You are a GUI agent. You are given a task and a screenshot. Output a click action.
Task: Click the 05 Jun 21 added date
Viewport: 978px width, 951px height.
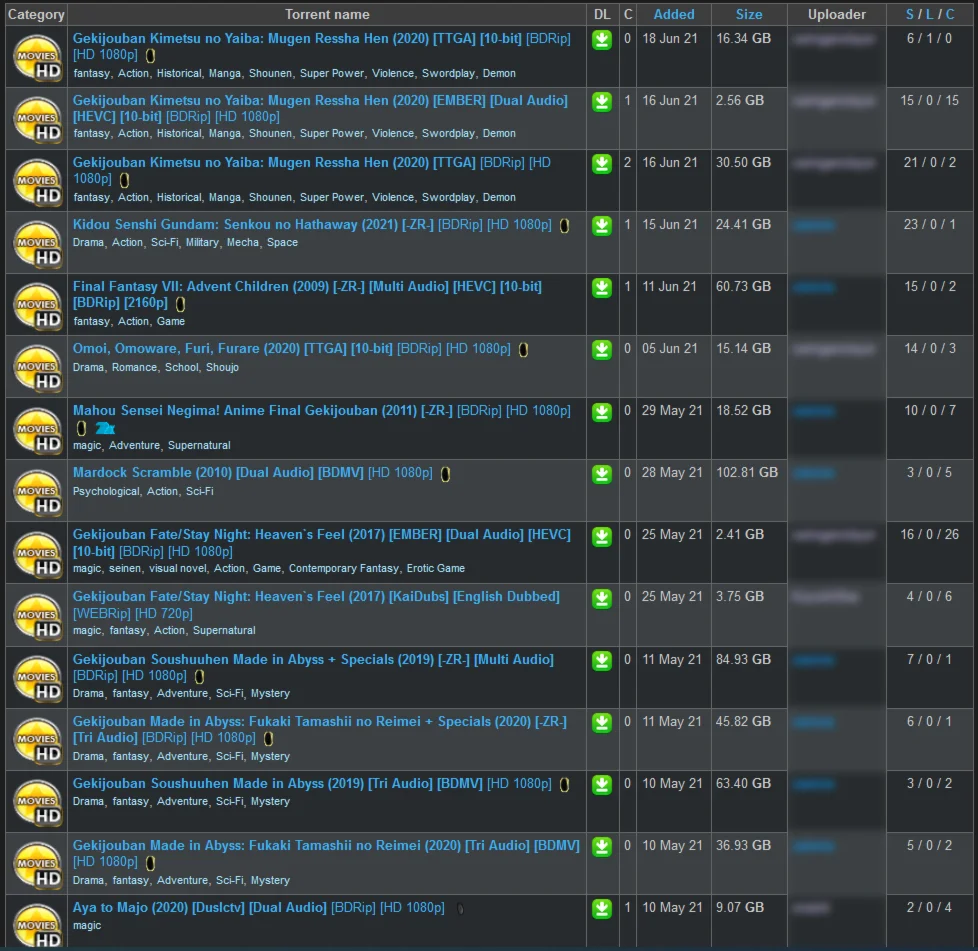(669, 349)
